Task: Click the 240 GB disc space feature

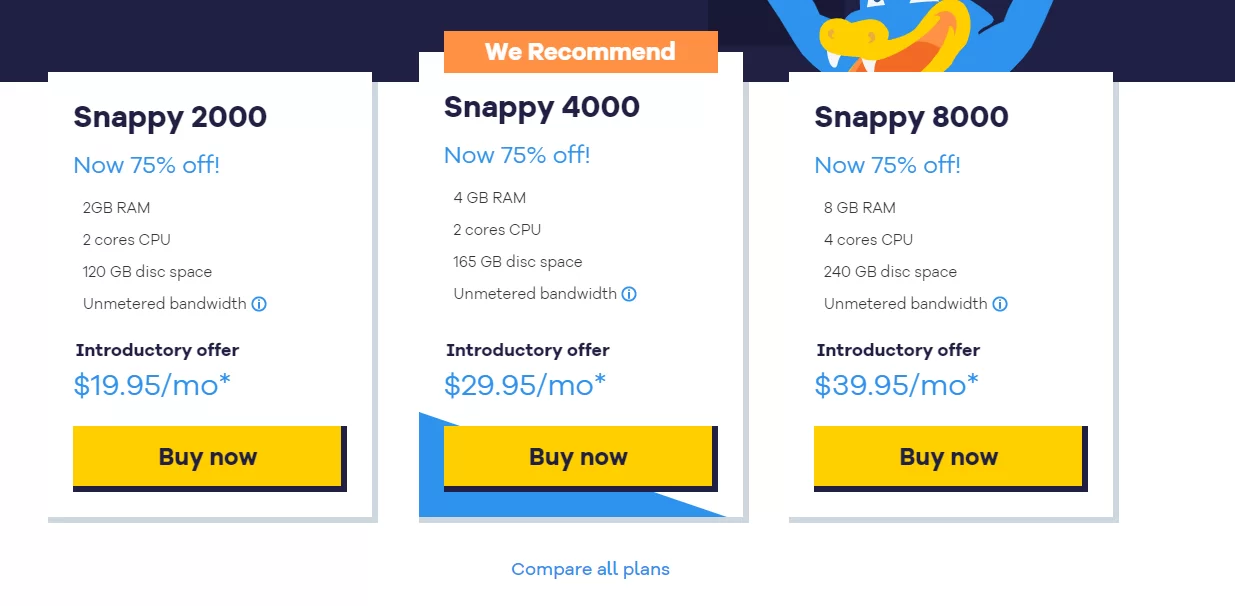Action: (890, 272)
